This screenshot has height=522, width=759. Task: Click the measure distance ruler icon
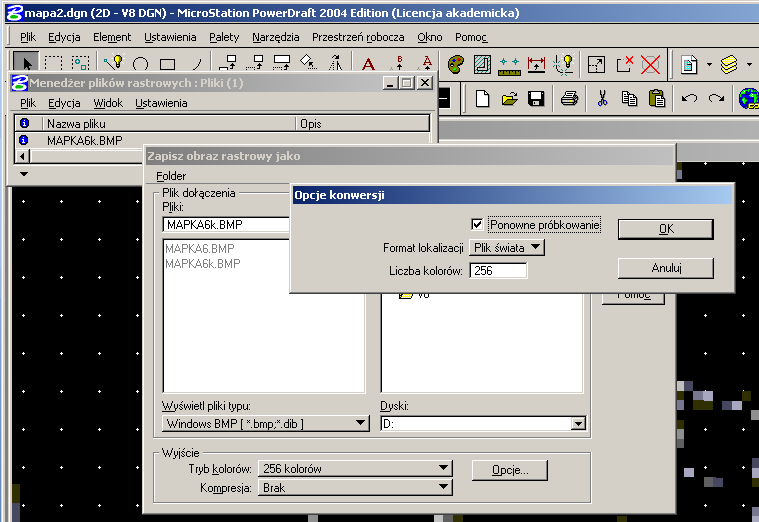[509, 66]
